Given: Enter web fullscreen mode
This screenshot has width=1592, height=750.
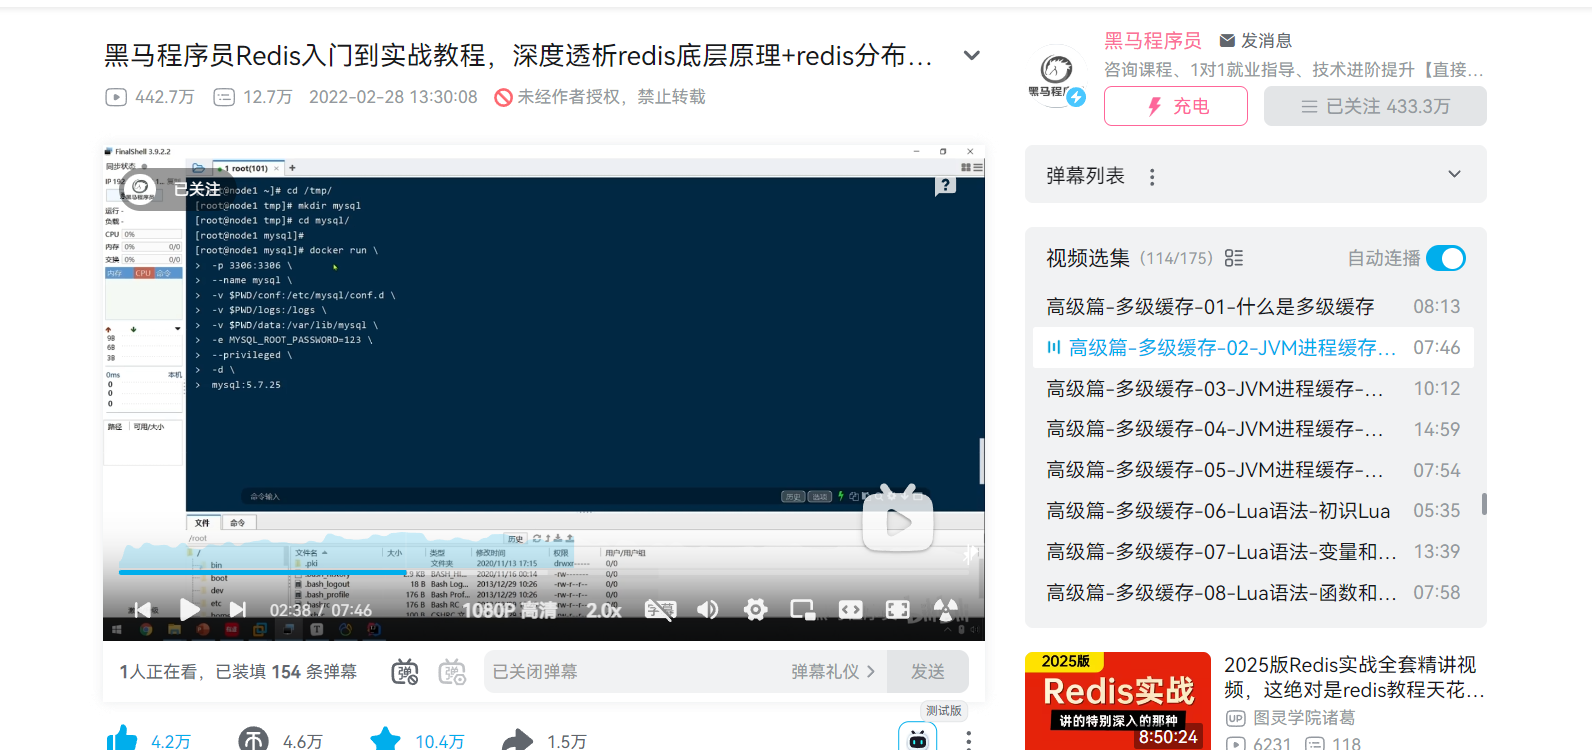Looking at the screenshot, I should pyautogui.click(x=898, y=609).
